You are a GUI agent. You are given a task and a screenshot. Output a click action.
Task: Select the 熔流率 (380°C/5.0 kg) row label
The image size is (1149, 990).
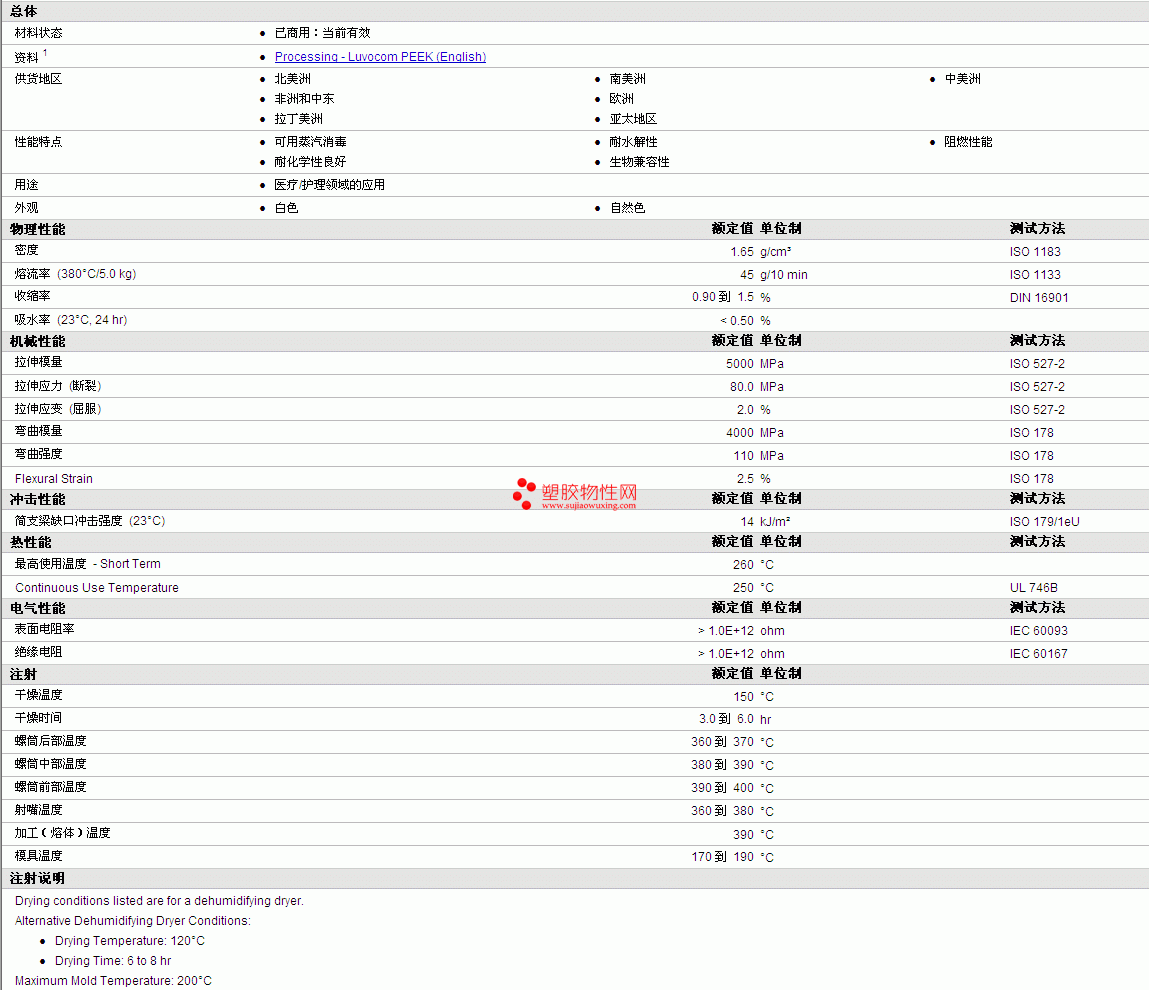(75, 273)
